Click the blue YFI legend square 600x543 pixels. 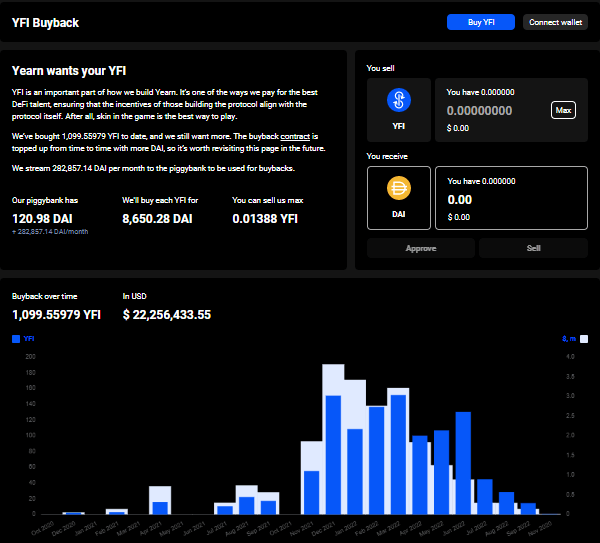click(x=16, y=339)
